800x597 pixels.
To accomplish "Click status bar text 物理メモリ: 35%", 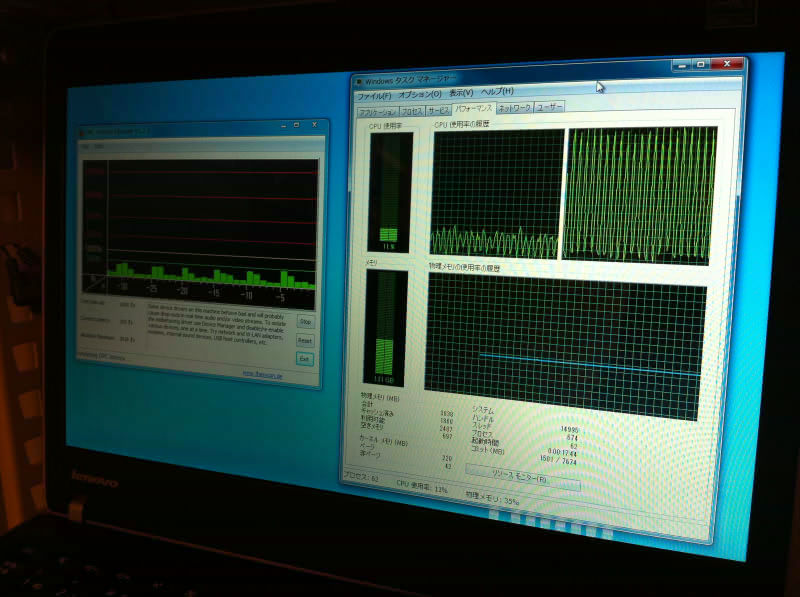I will (492, 498).
